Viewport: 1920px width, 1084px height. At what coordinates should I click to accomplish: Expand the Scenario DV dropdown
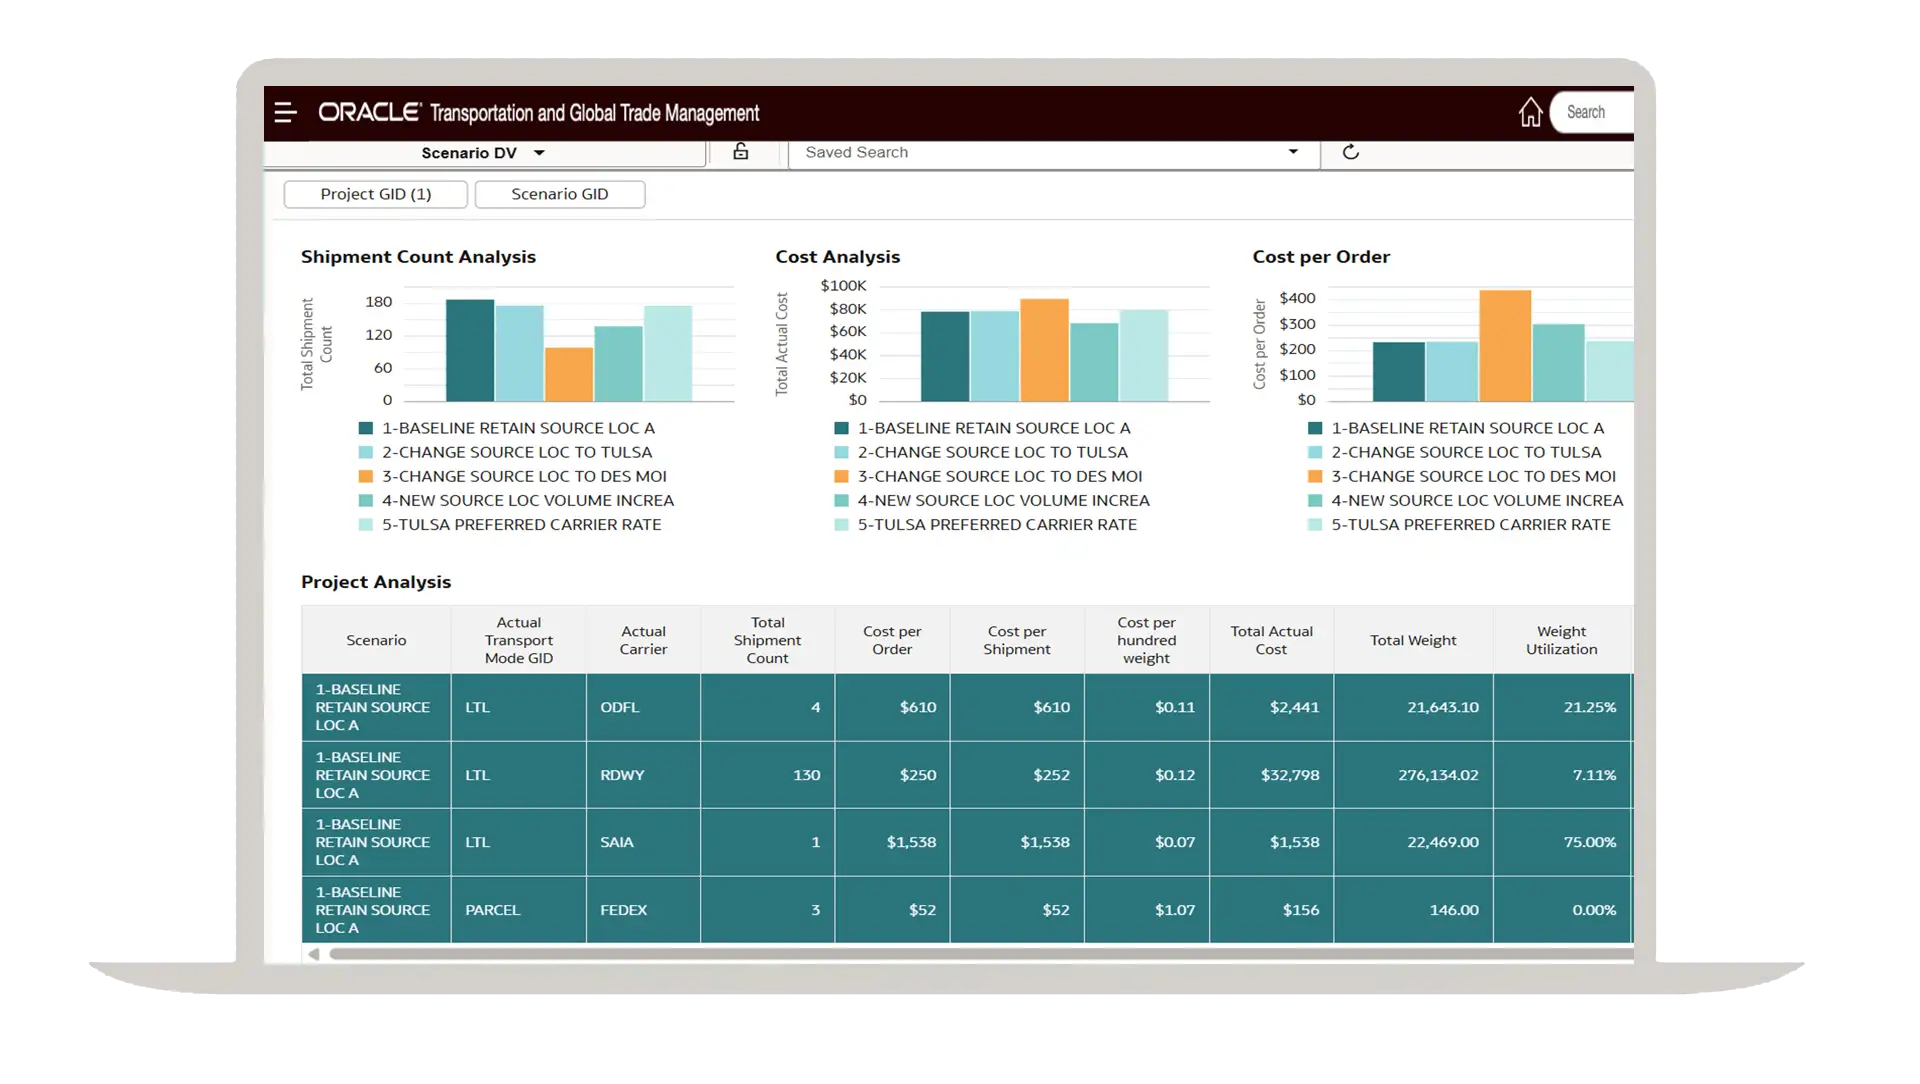point(539,153)
